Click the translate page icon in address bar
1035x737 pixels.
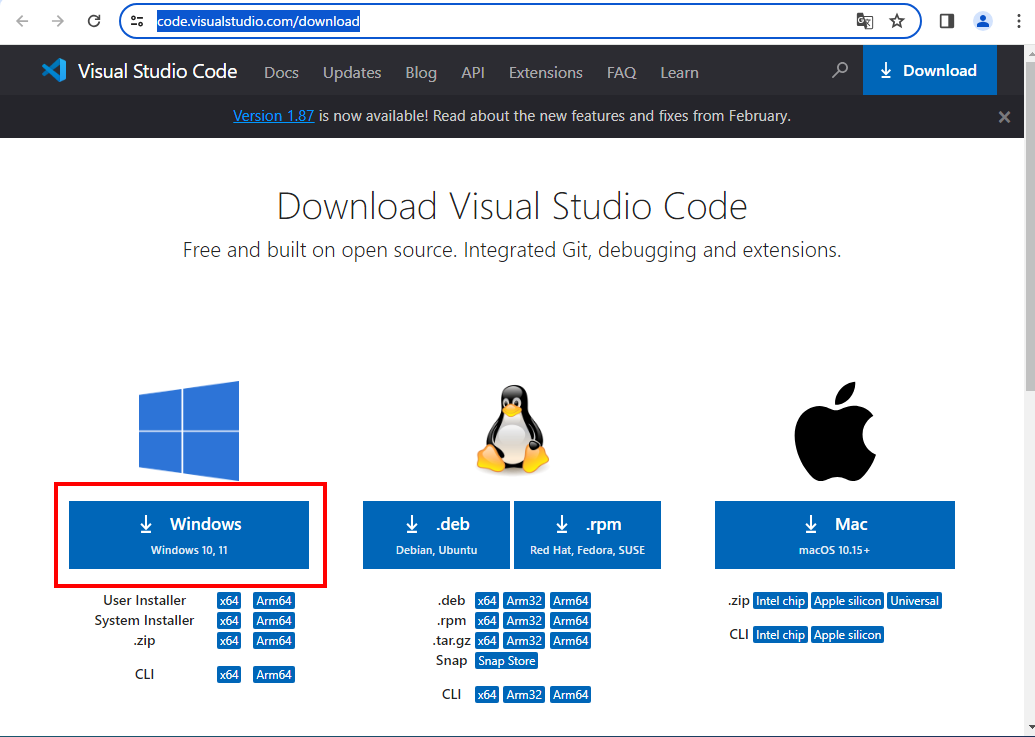pyautogui.click(x=864, y=21)
